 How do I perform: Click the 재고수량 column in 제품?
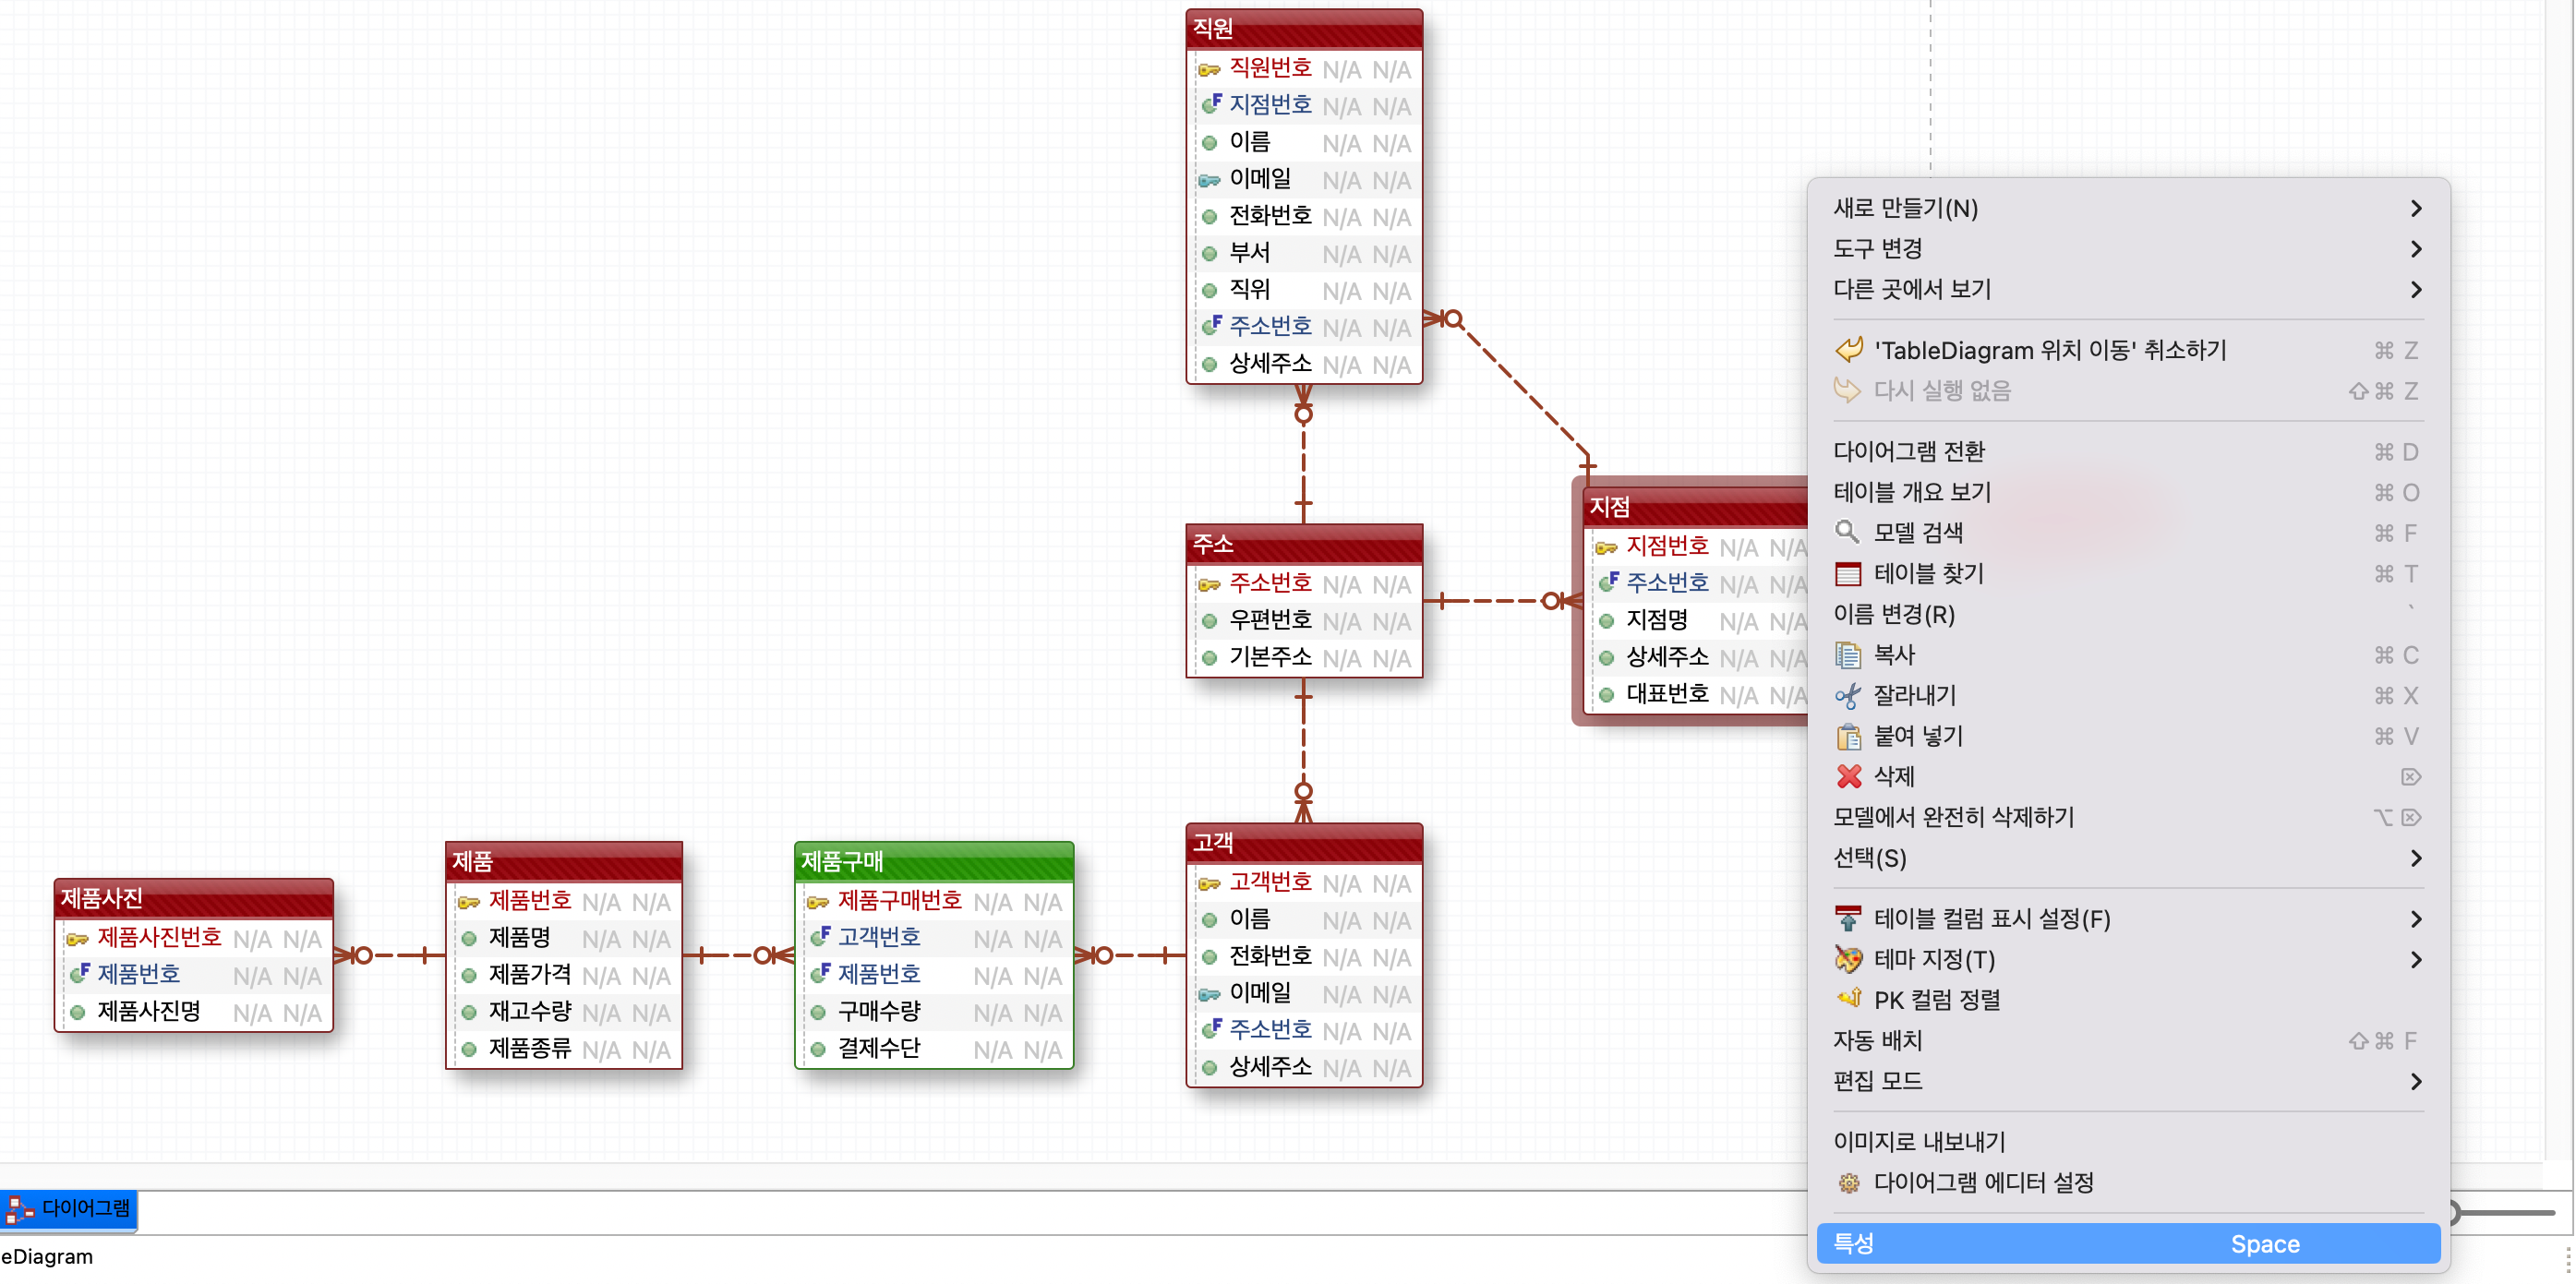click(x=564, y=1011)
